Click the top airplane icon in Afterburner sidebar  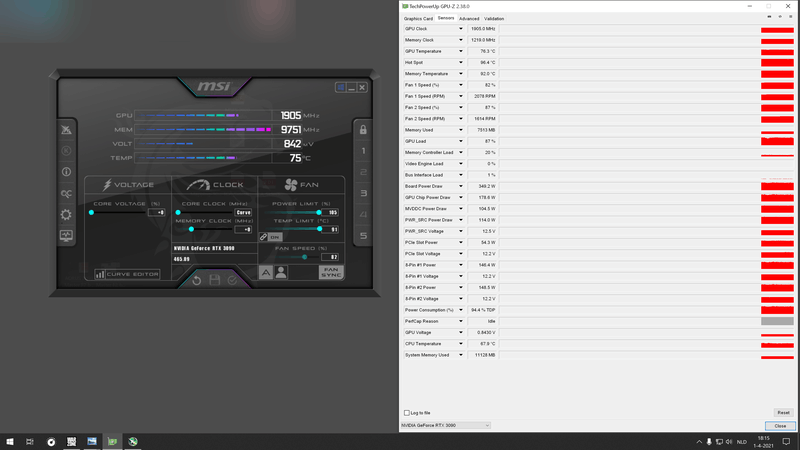(66, 130)
